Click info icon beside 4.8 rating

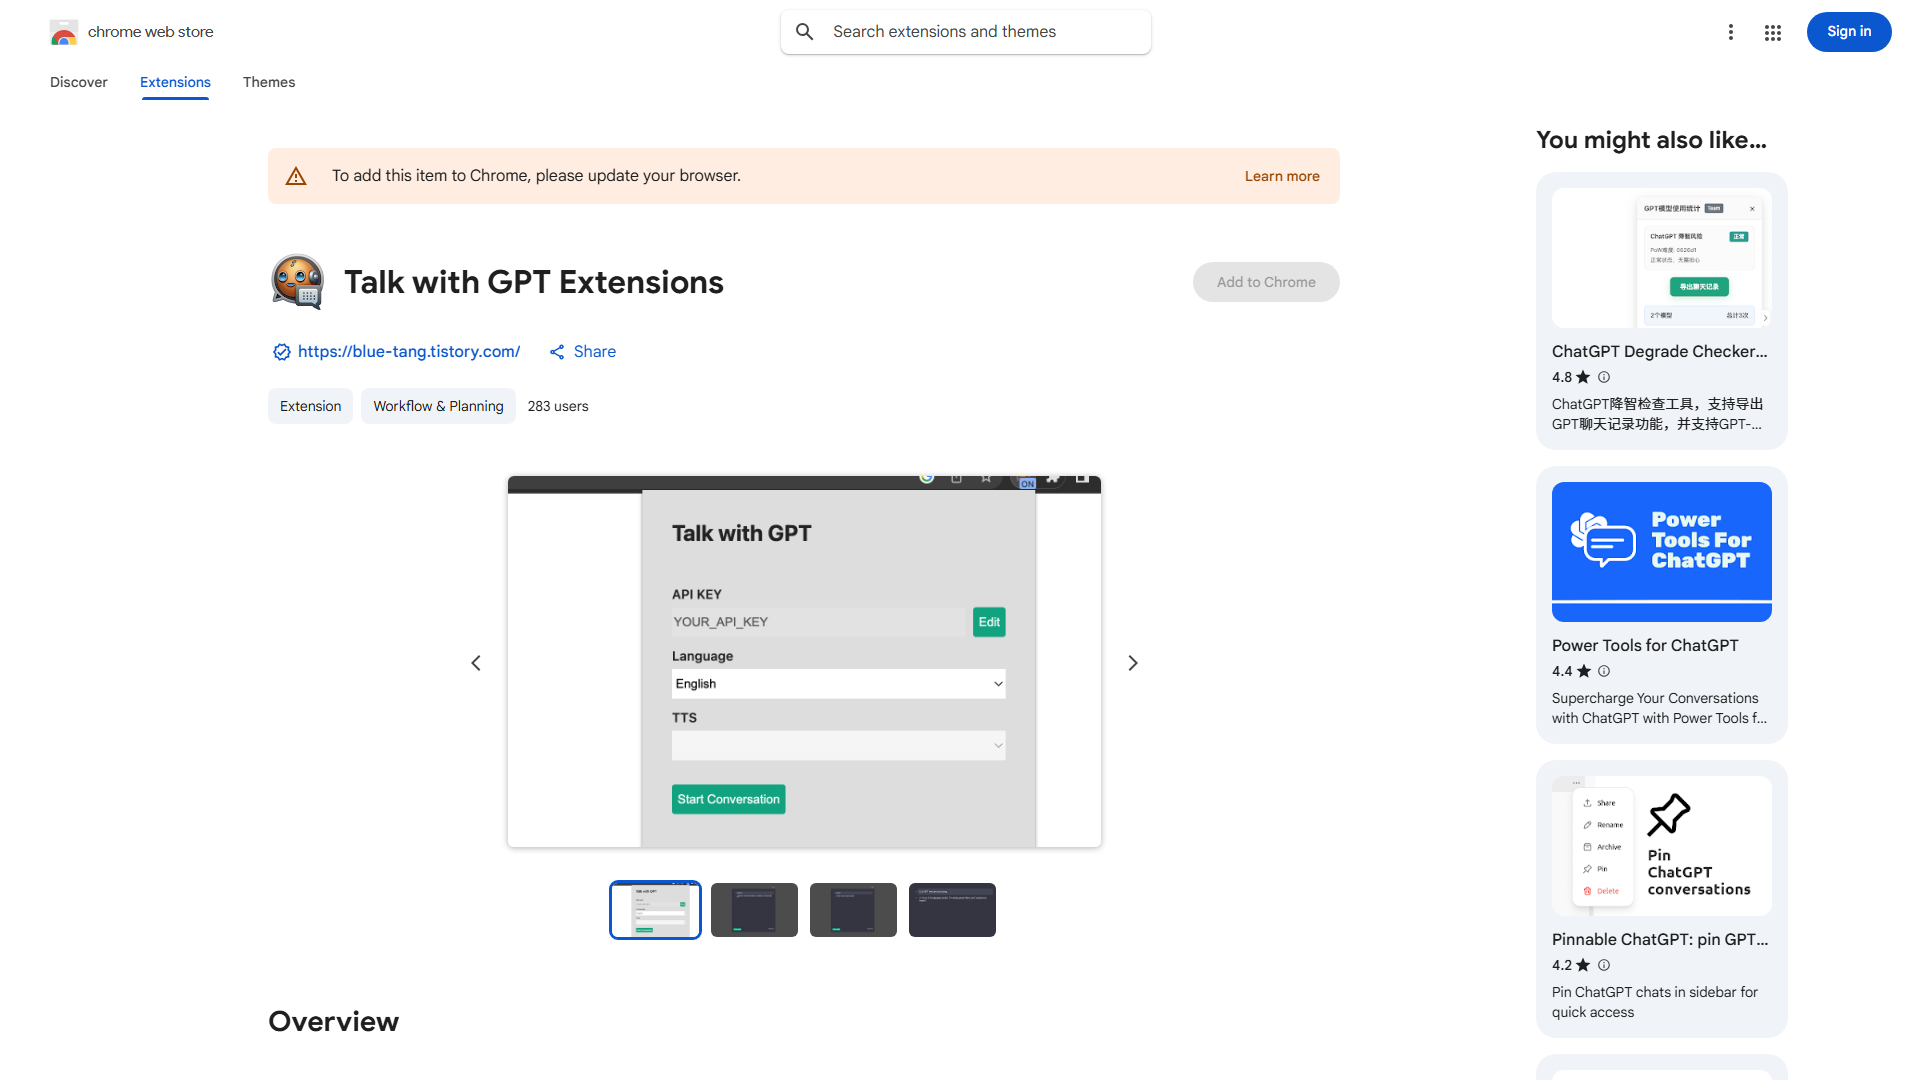(x=1604, y=377)
